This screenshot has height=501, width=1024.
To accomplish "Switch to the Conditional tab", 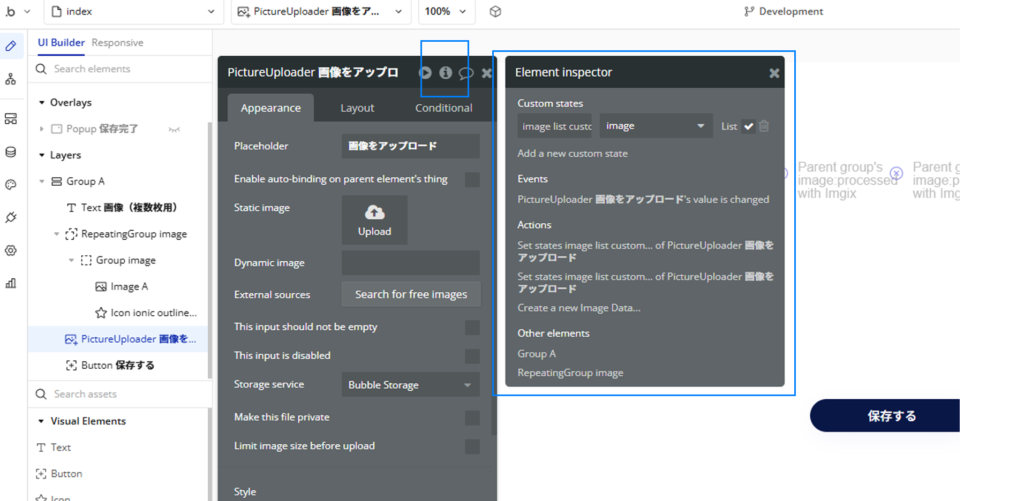I will pyautogui.click(x=443, y=108).
